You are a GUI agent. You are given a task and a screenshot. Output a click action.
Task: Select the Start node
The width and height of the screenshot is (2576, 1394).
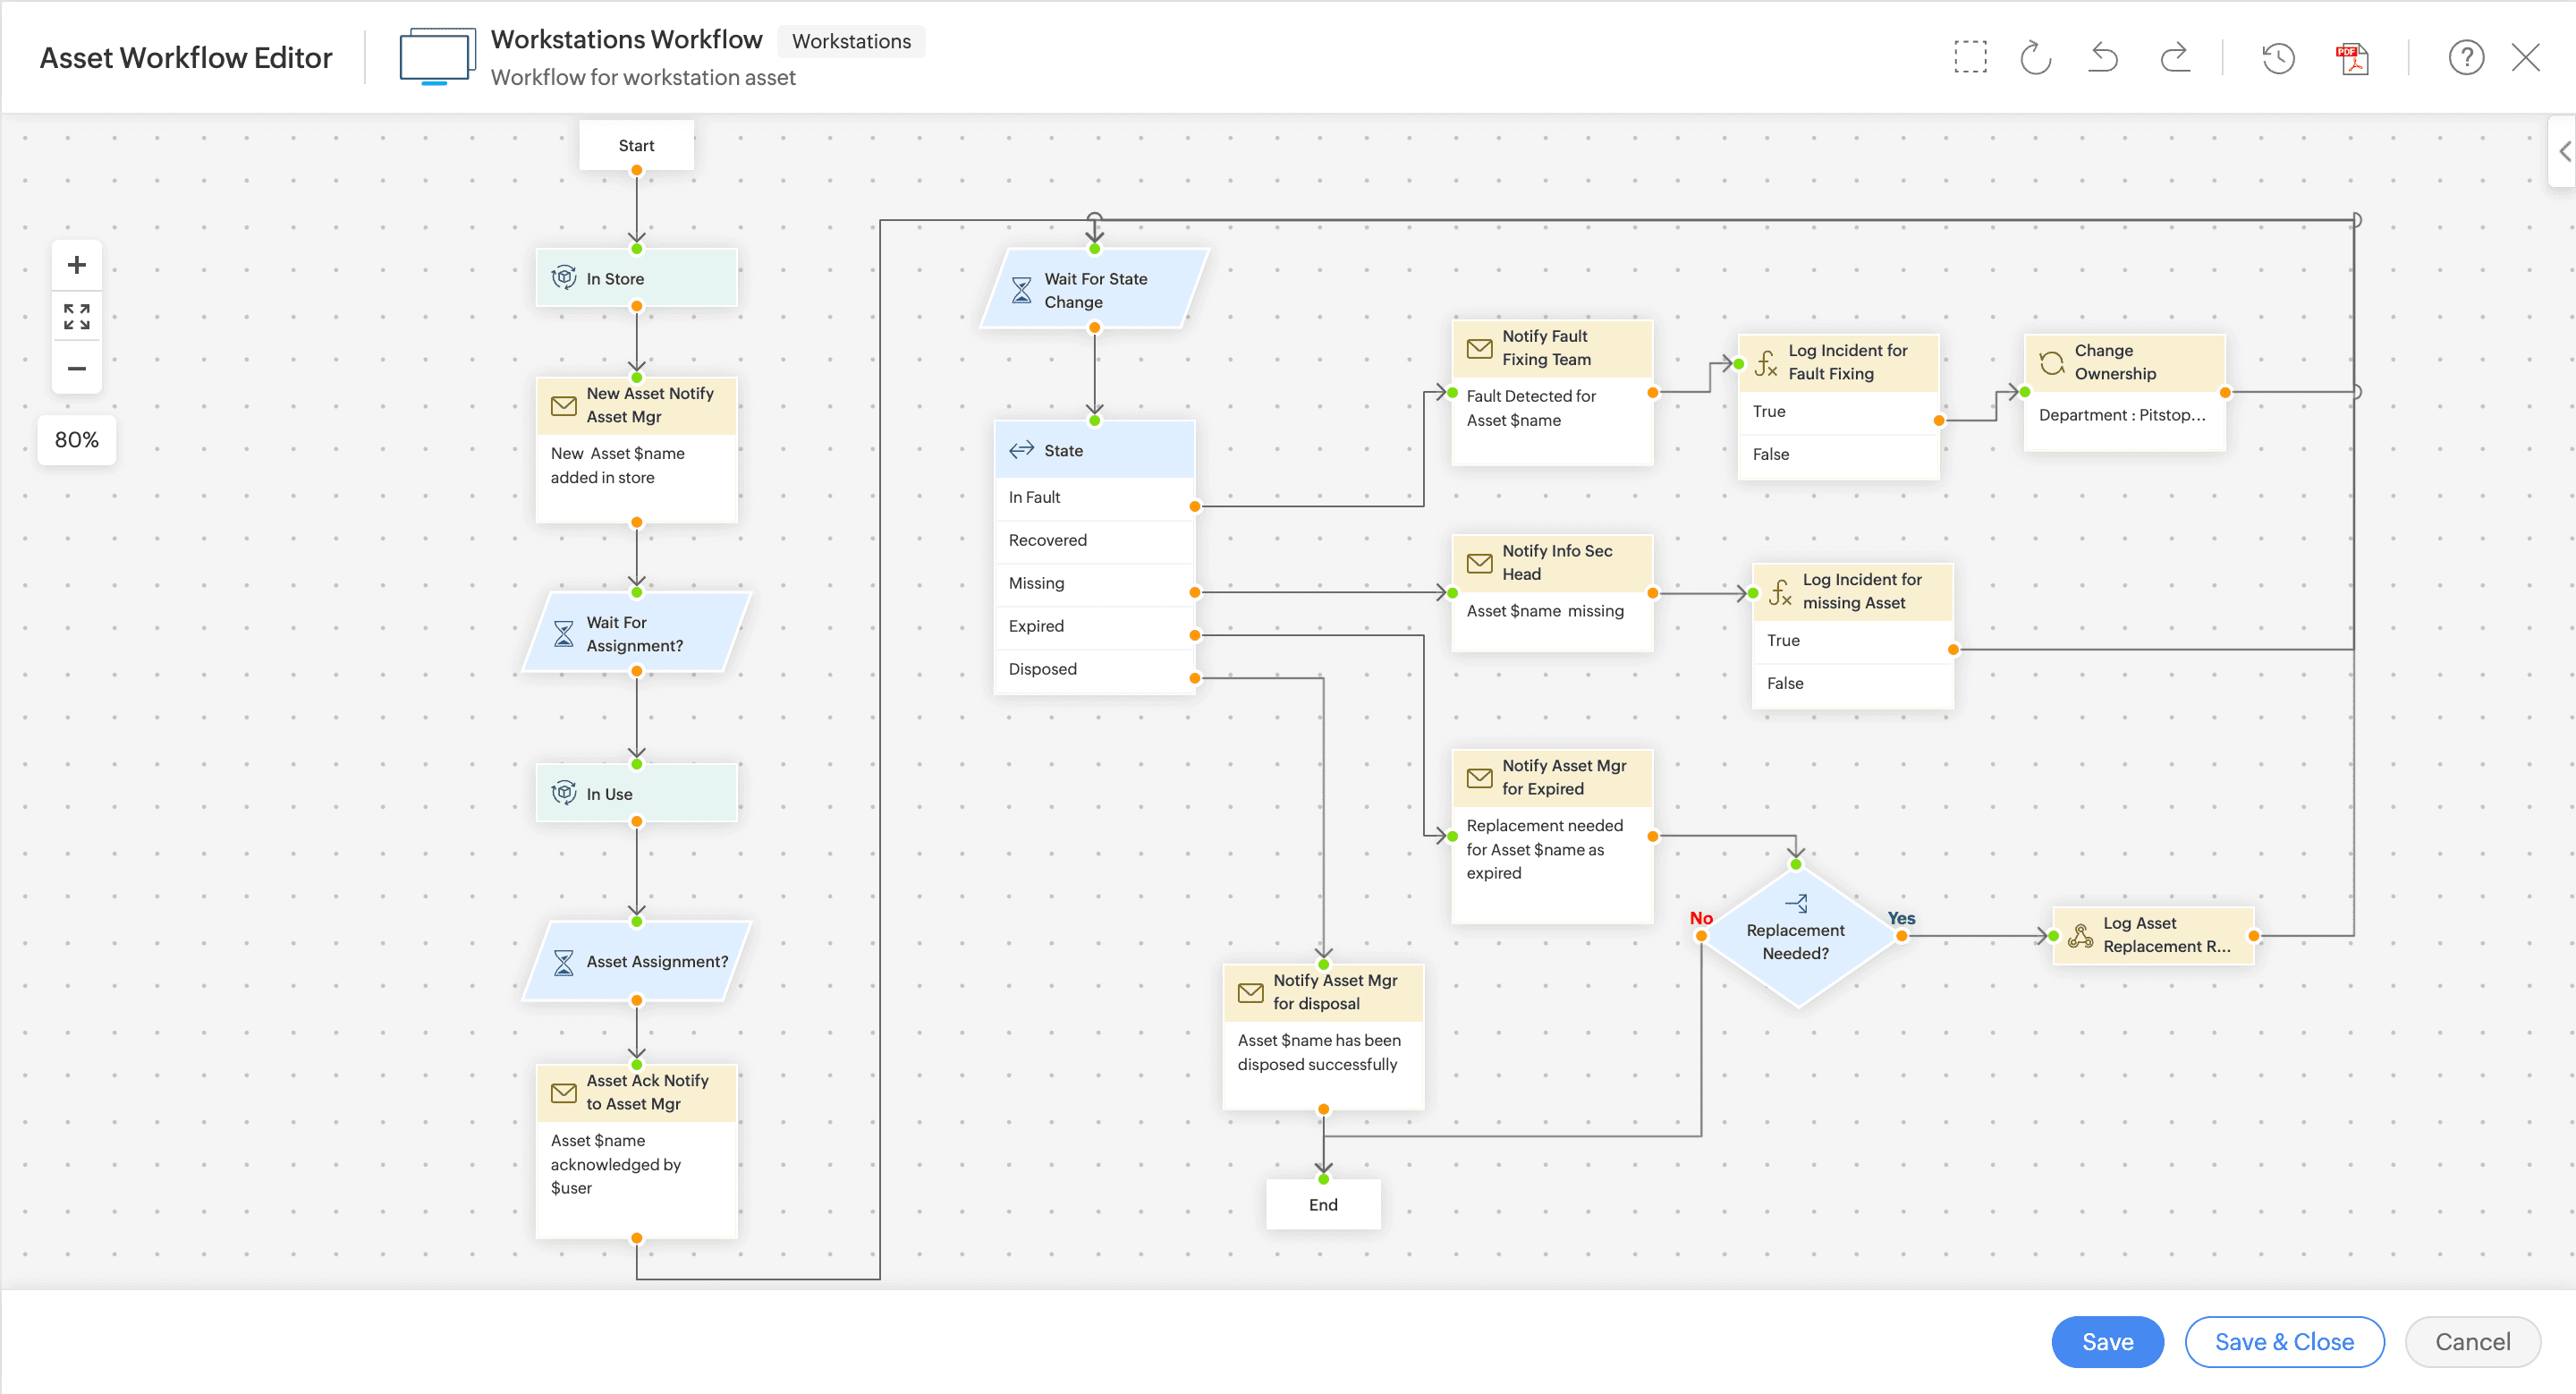[636, 144]
